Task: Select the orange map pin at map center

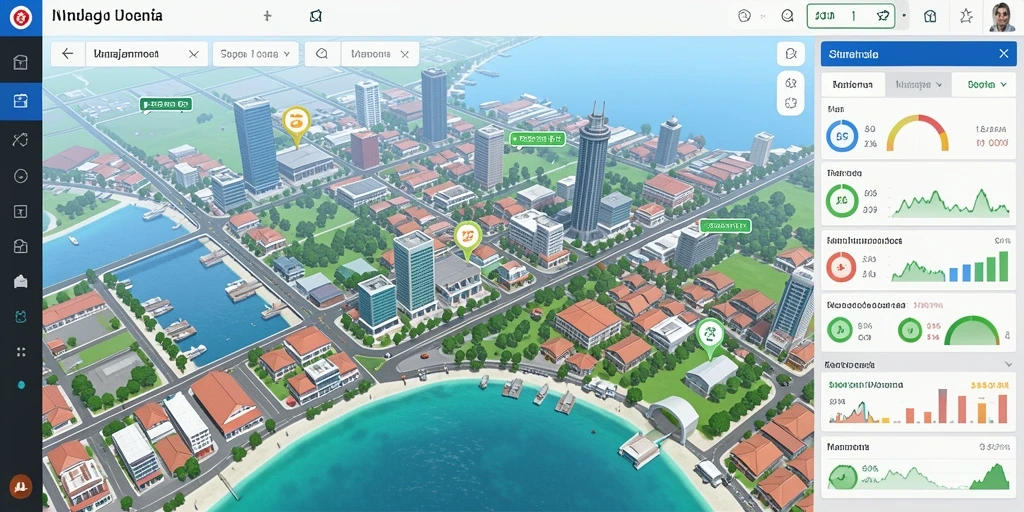Action: [467, 238]
